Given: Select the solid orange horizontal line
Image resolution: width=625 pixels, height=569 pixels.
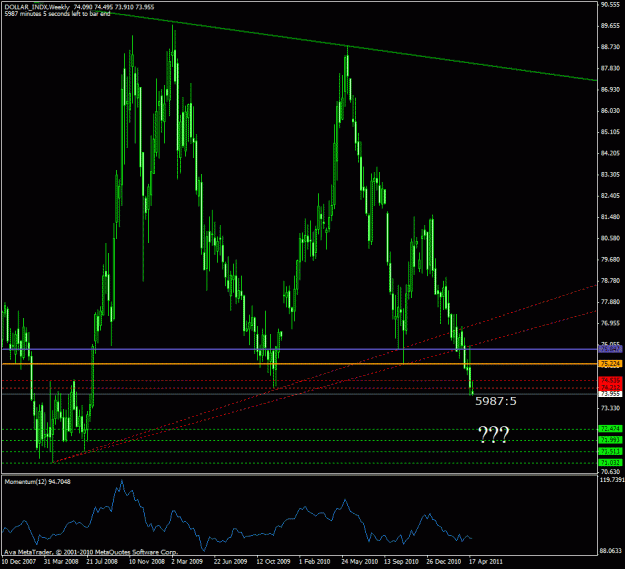Looking at the screenshot, I should (x=300, y=364).
